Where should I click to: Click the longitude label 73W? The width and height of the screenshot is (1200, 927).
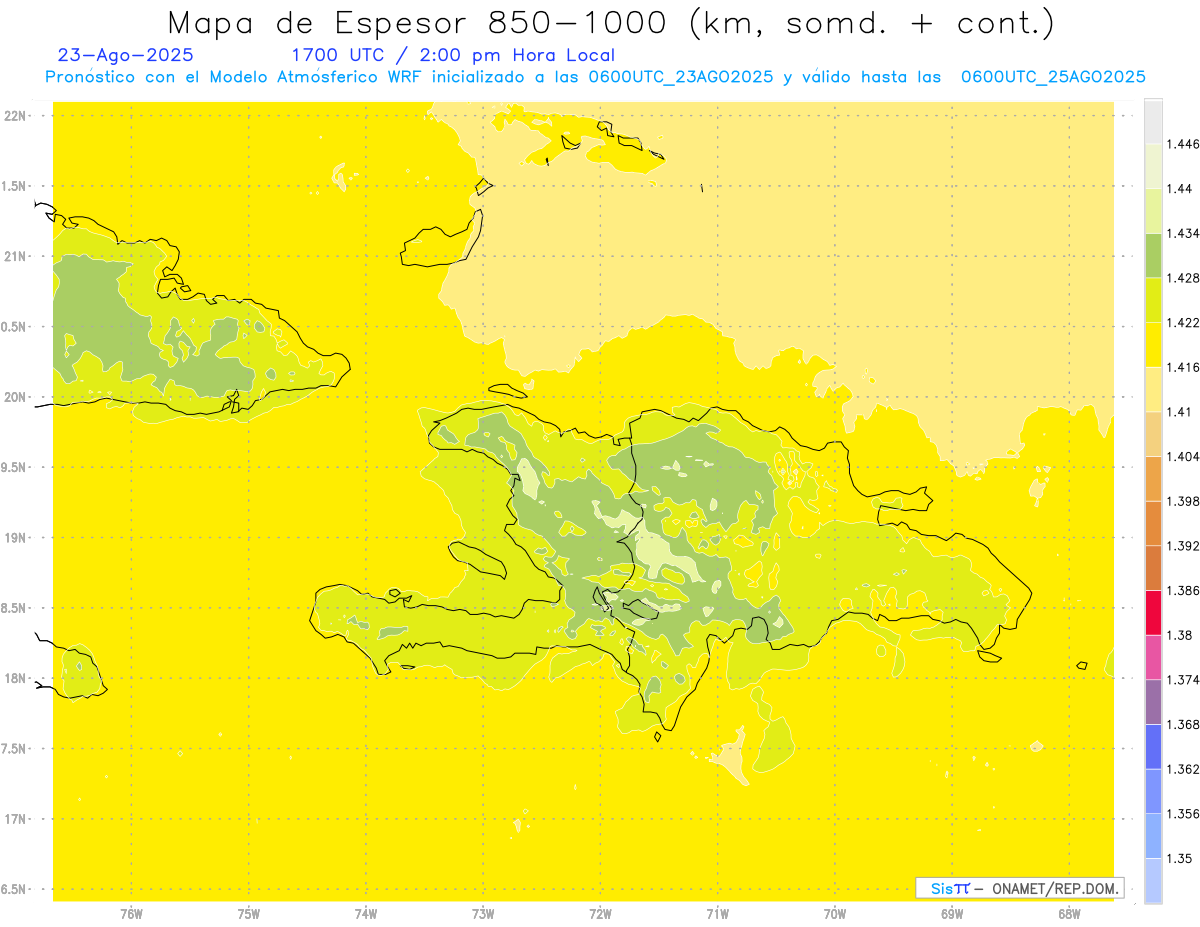[483, 914]
